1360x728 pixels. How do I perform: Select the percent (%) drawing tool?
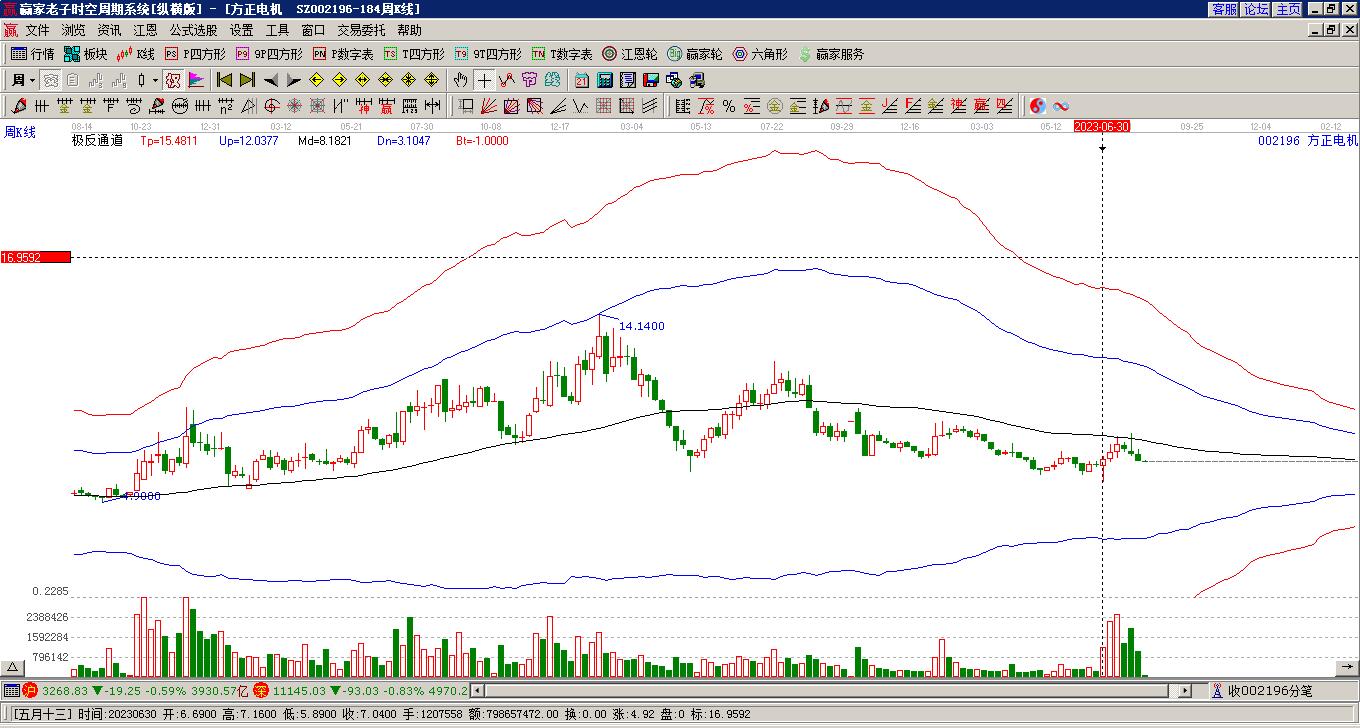tap(729, 106)
